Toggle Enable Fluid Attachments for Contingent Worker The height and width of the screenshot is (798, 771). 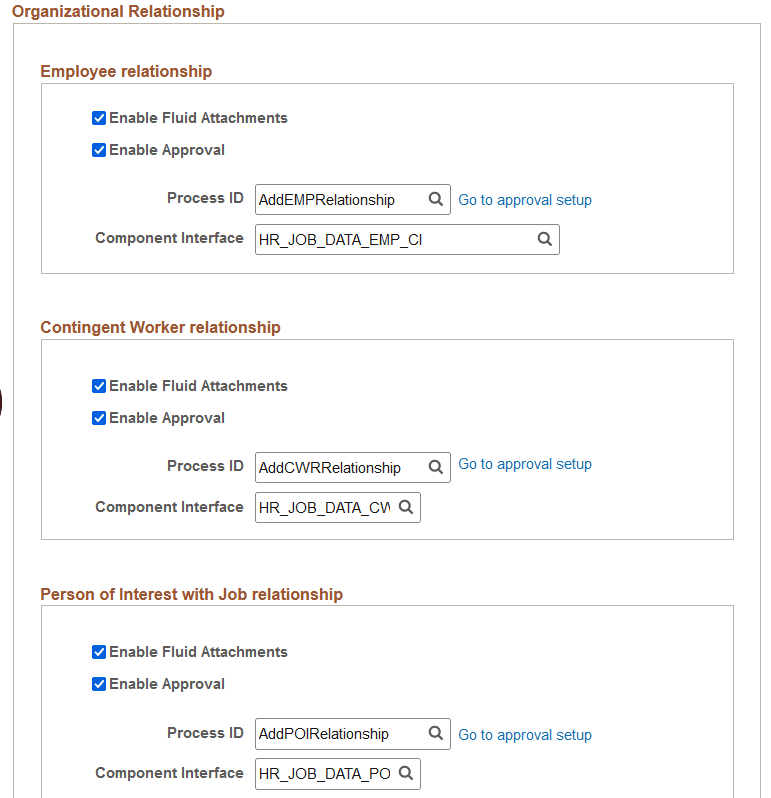pyautogui.click(x=99, y=386)
